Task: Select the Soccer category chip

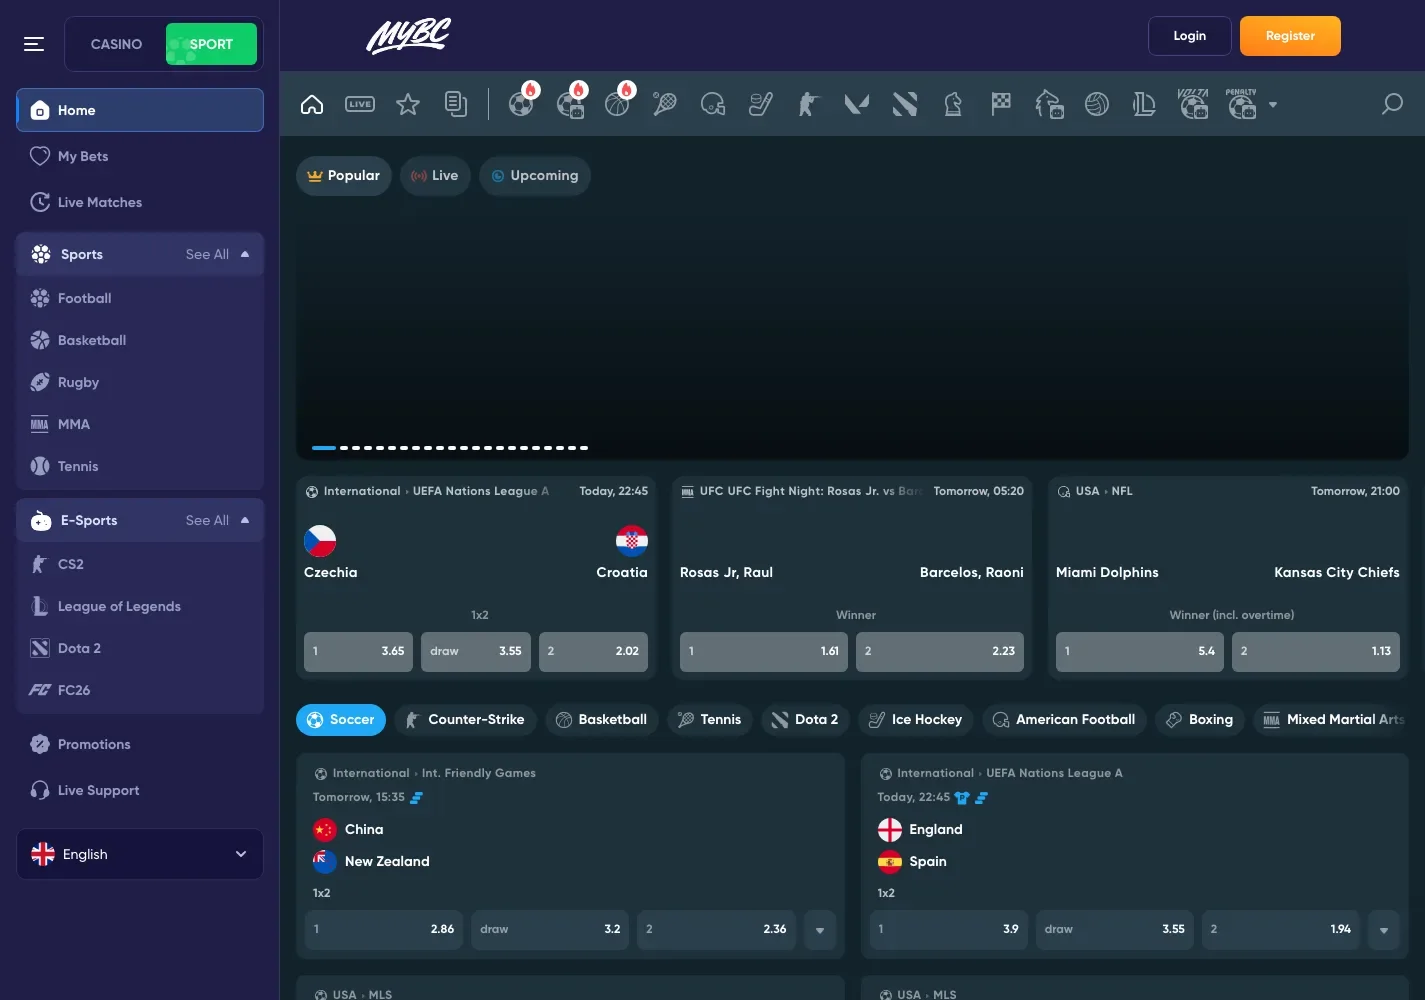Action: tap(341, 720)
